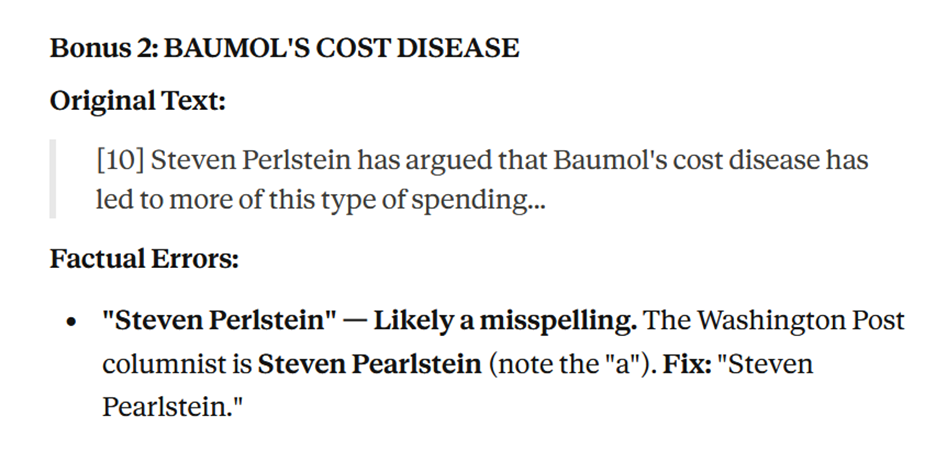
Task: Click the "Original Text:" label
Action: pos(137,101)
